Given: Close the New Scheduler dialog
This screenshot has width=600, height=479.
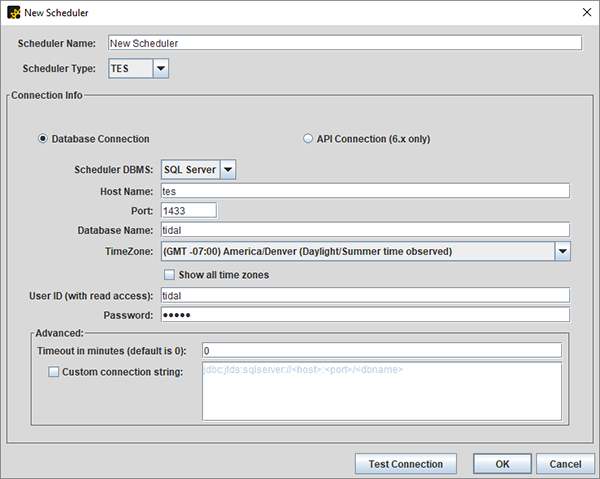Looking at the screenshot, I should pos(584,11).
